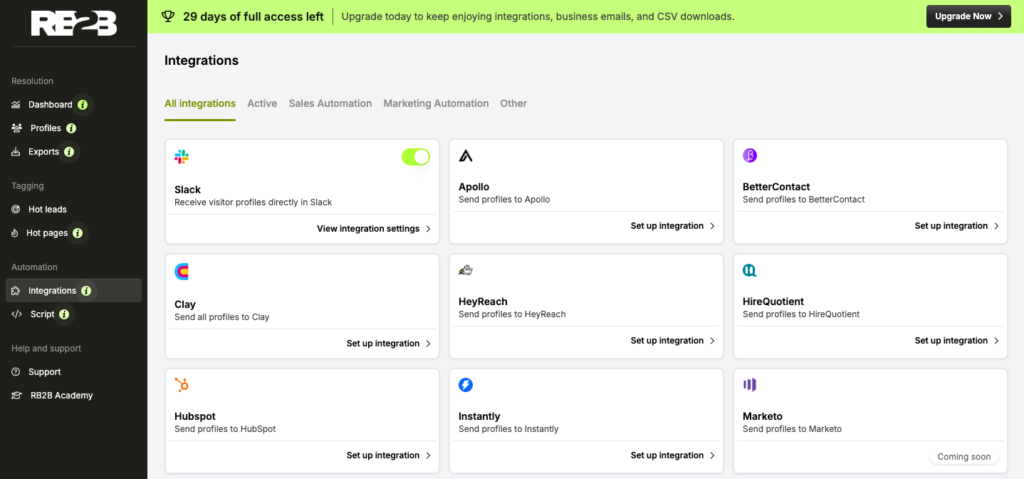Click info badge next to Dashboard
Screen dimensions: 1024x479
(83, 104)
